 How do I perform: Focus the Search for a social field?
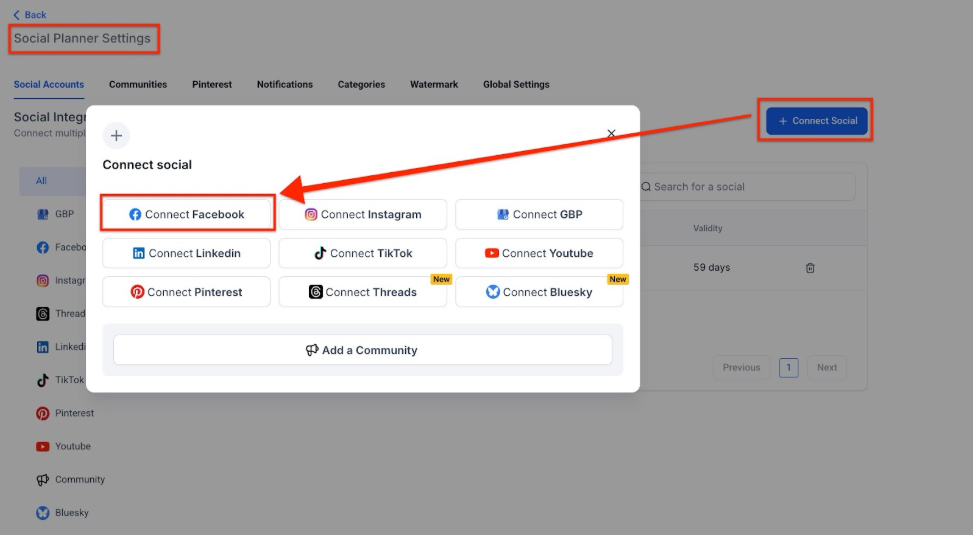coord(747,187)
